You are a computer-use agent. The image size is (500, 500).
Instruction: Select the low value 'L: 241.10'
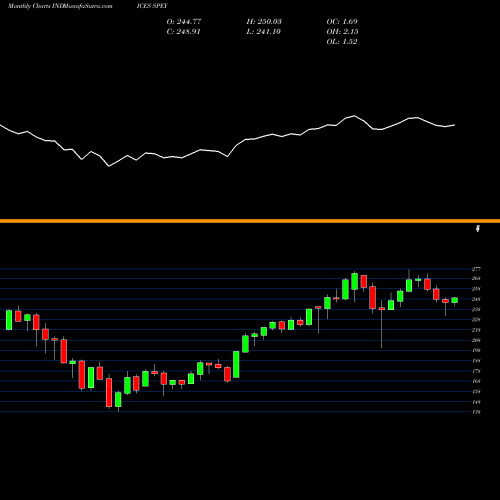pos(263,31)
